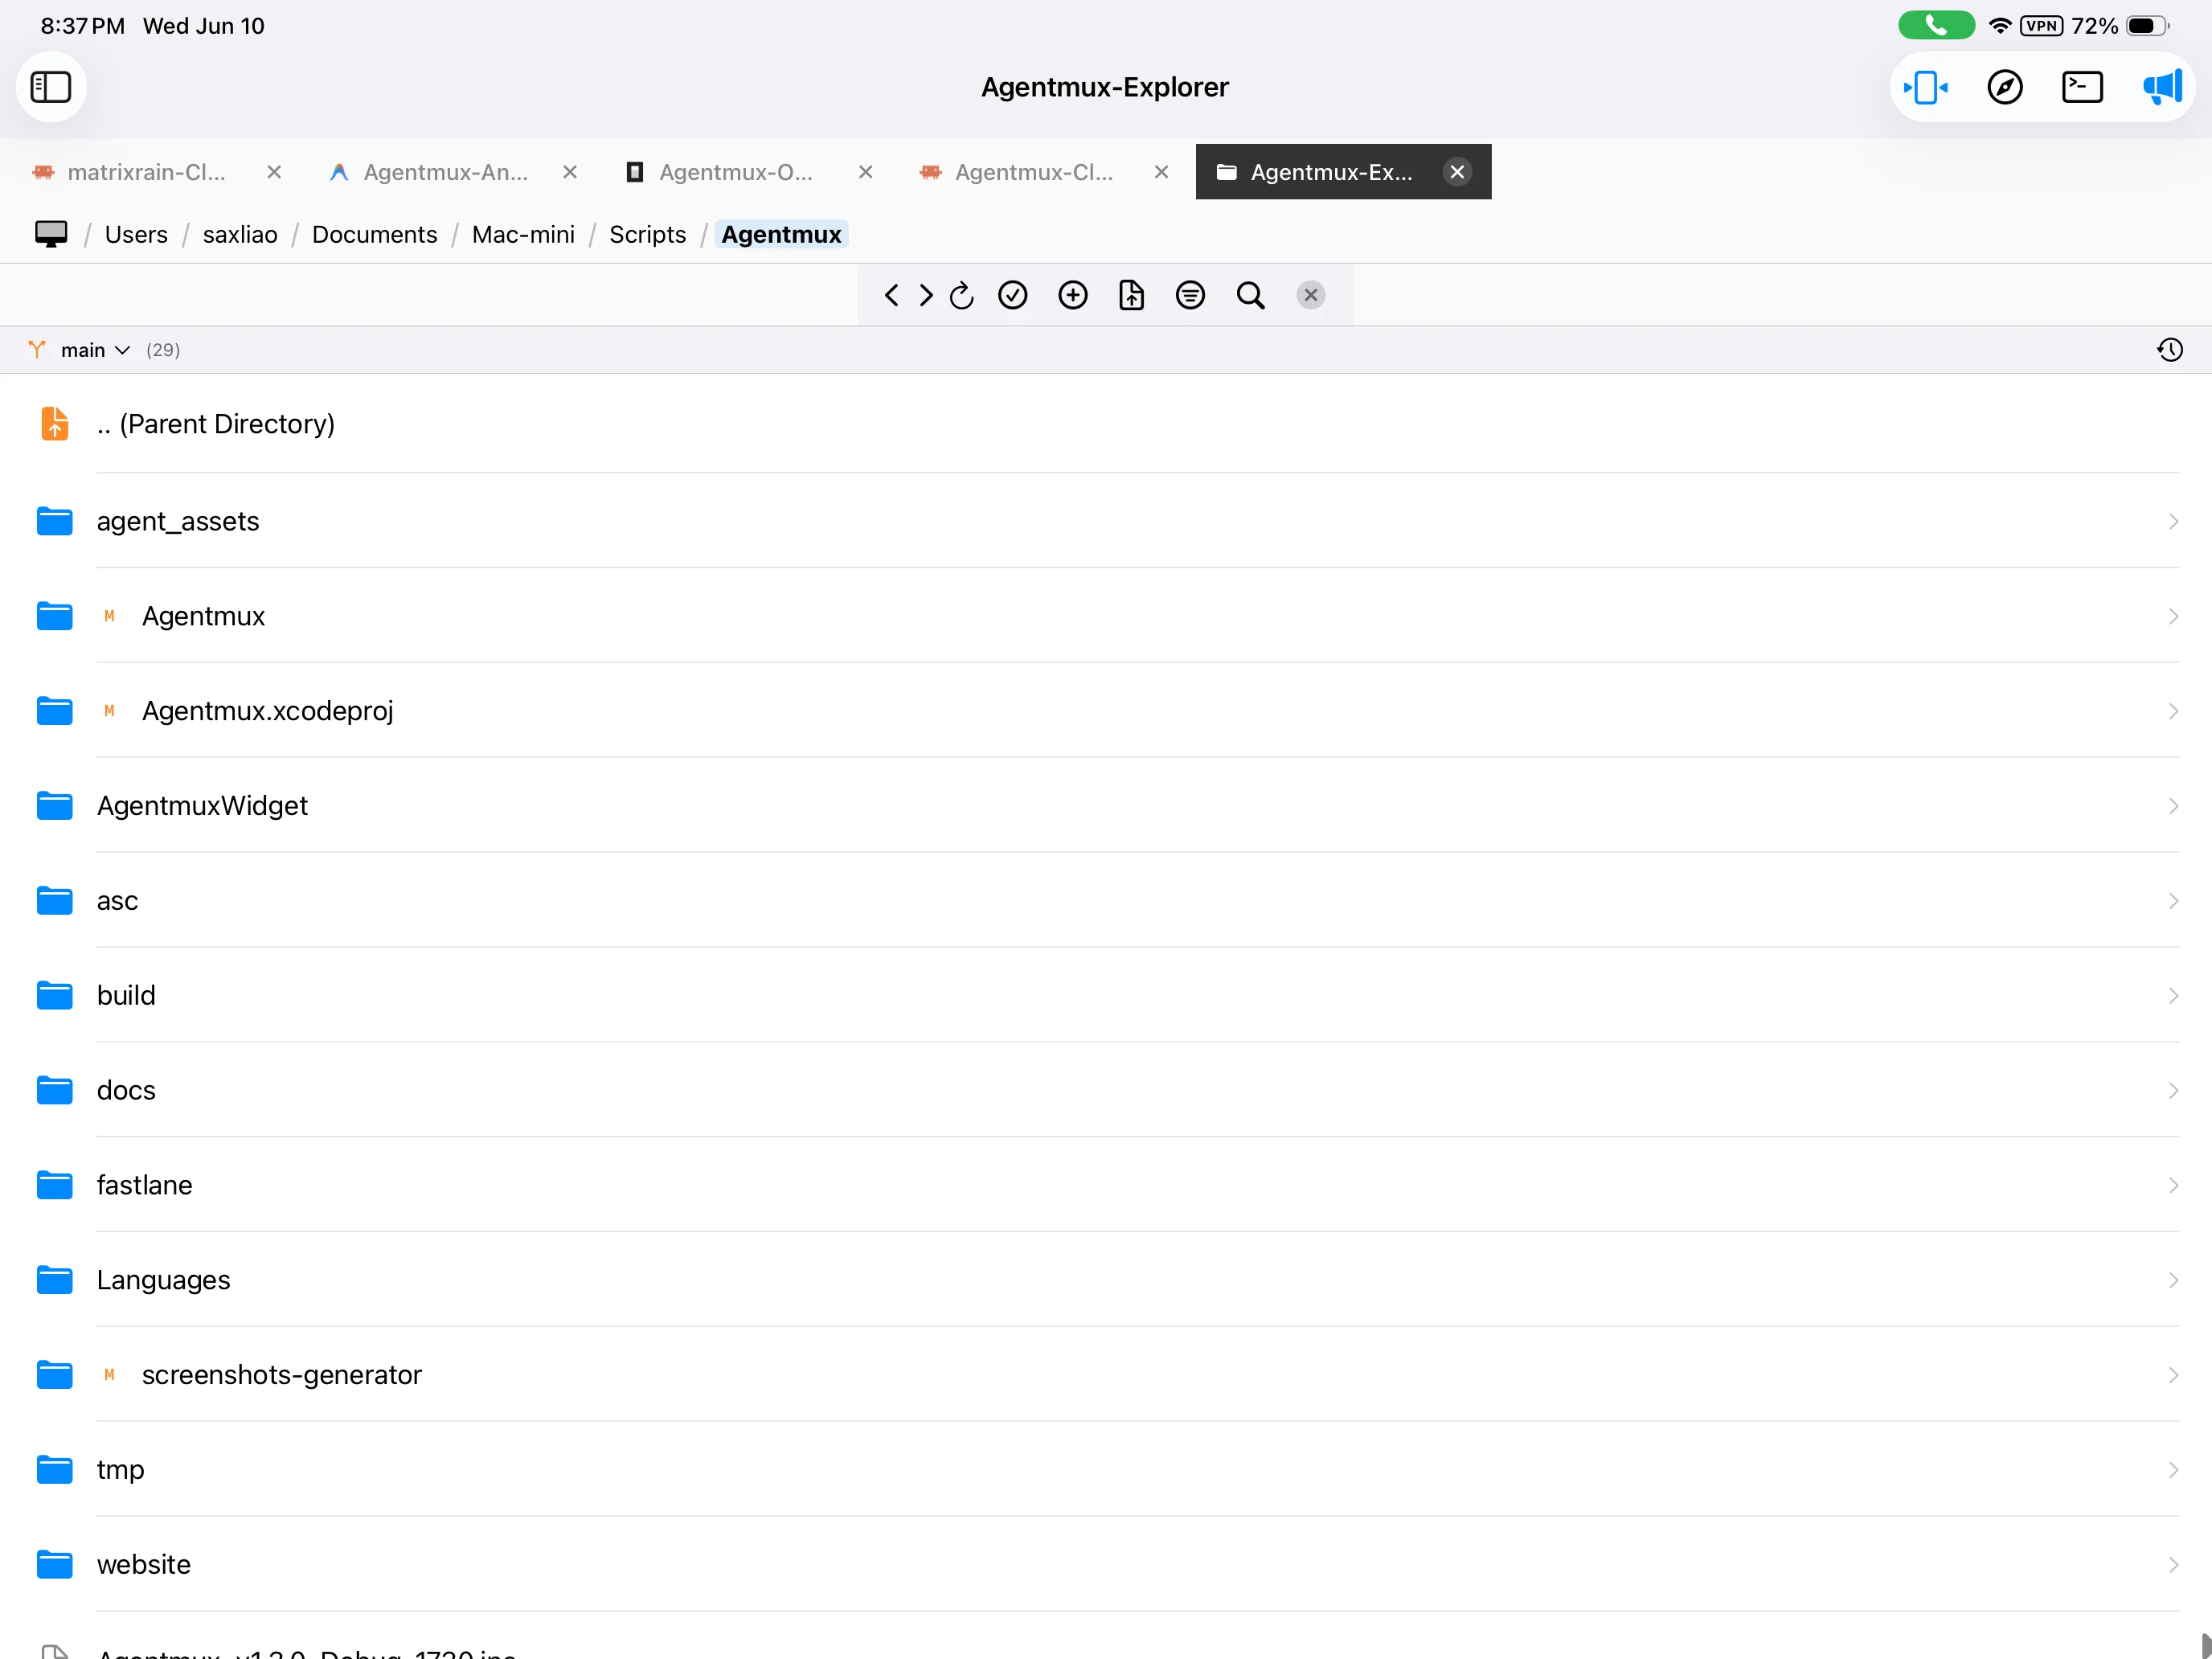The image size is (2212, 1659).
Task: Click the blue megaphone icon
Action: [x=2161, y=87]
